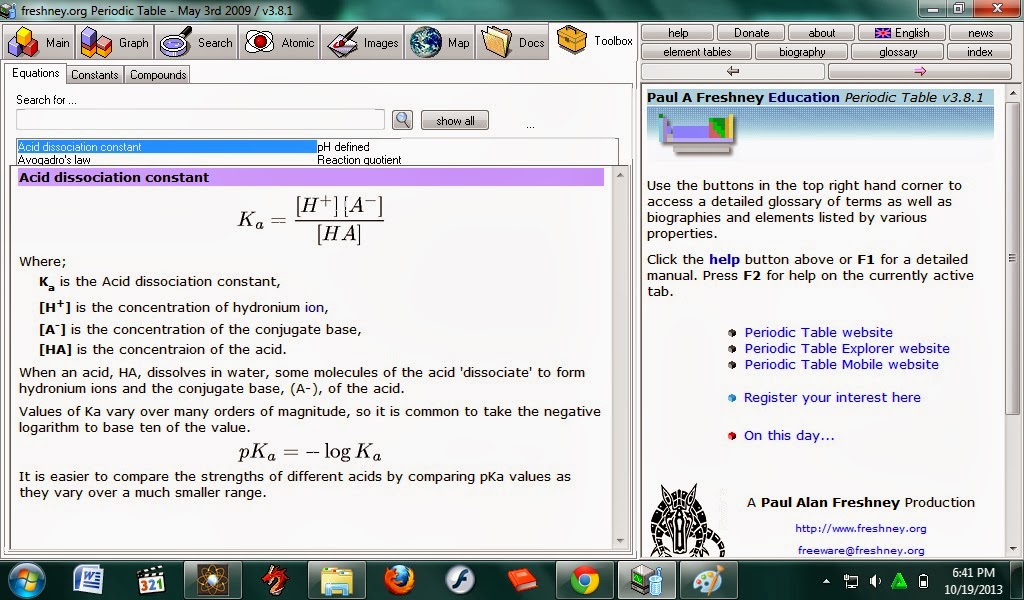Screen dimensions: 1024x600
Task: Go forward with the pink right arrow
Action: pos(920,71)
